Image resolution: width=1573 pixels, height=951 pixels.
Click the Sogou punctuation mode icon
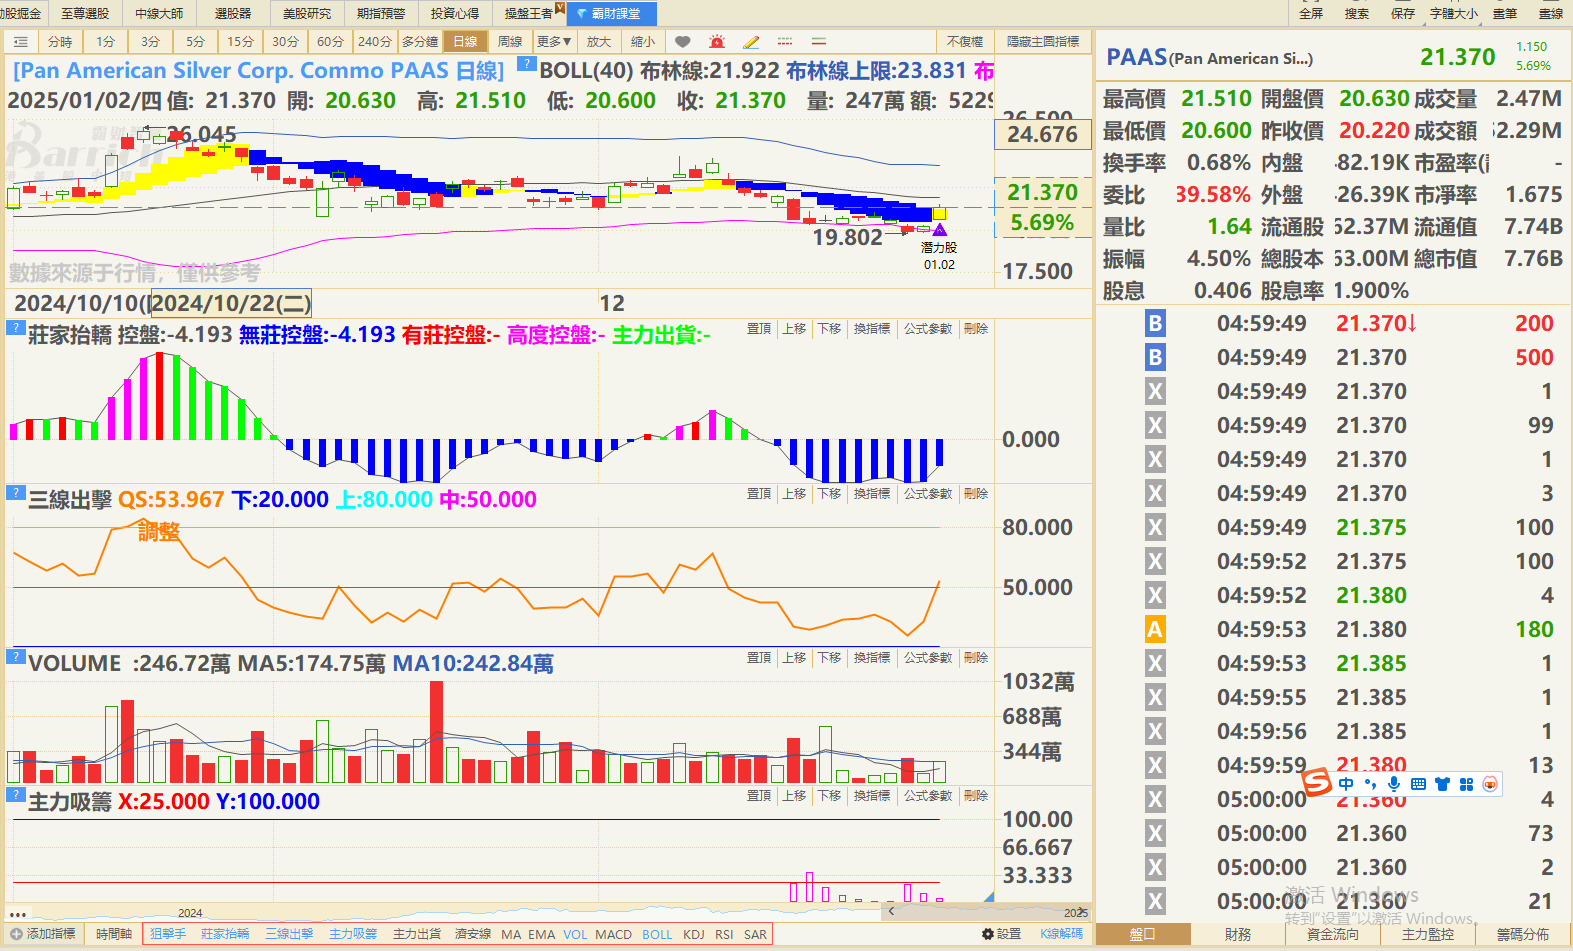1370,784
